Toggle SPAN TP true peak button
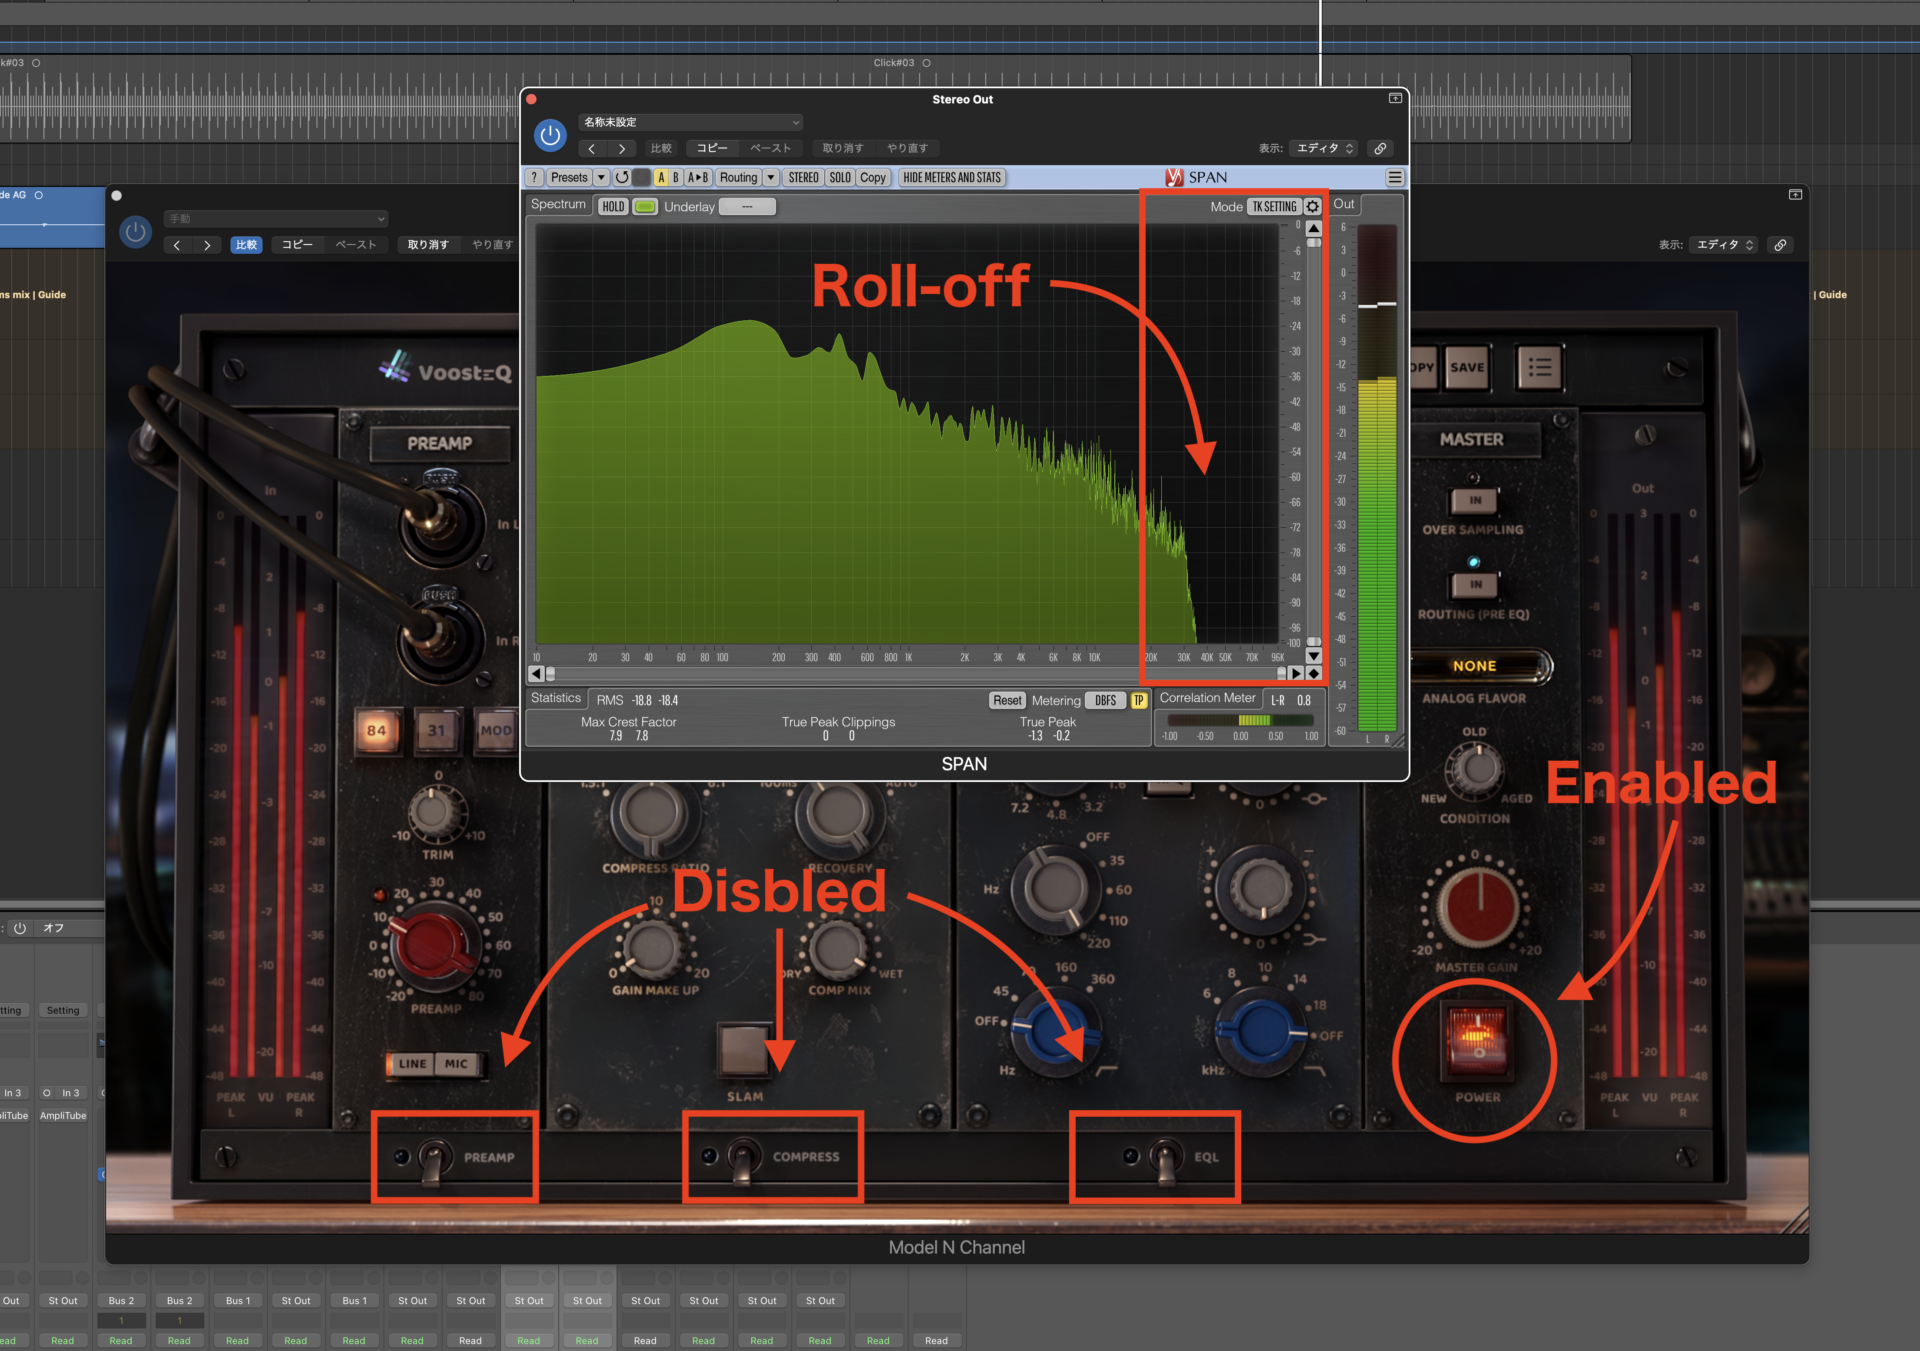Viewport: 1920px width, 1351px height. coord(1138,700)
